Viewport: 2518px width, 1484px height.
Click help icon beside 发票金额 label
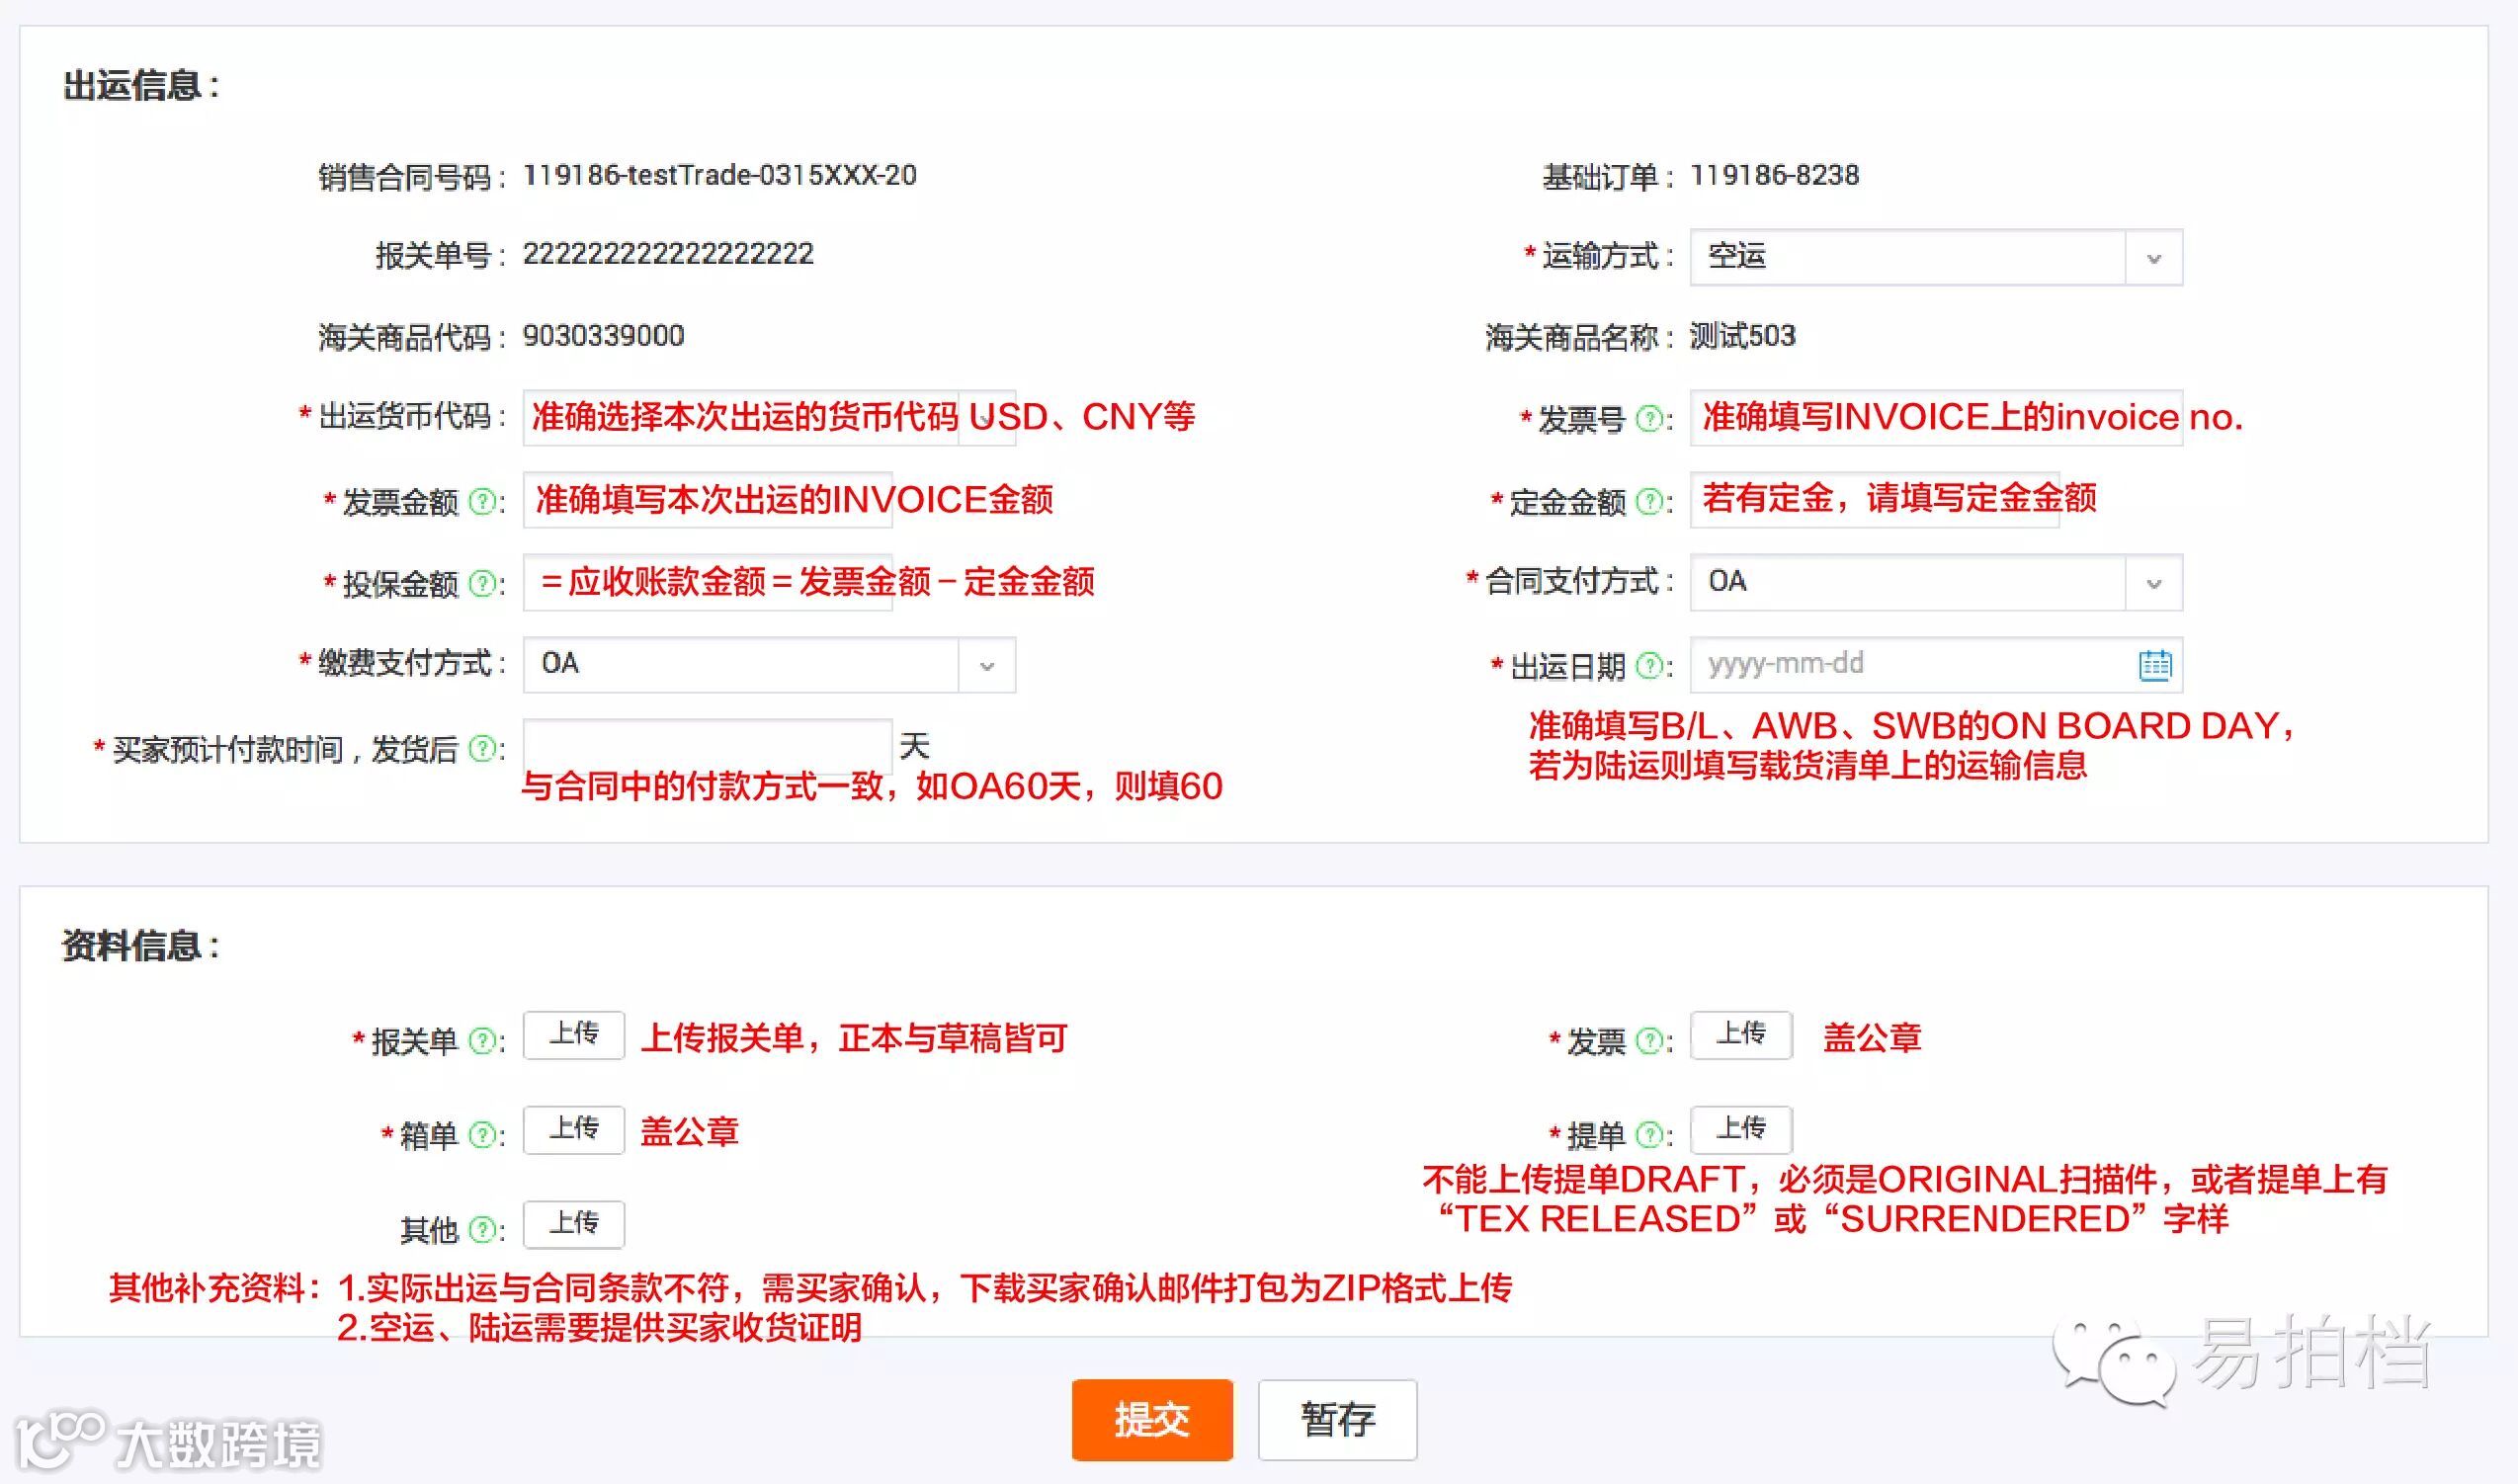[x=482, y=501]
